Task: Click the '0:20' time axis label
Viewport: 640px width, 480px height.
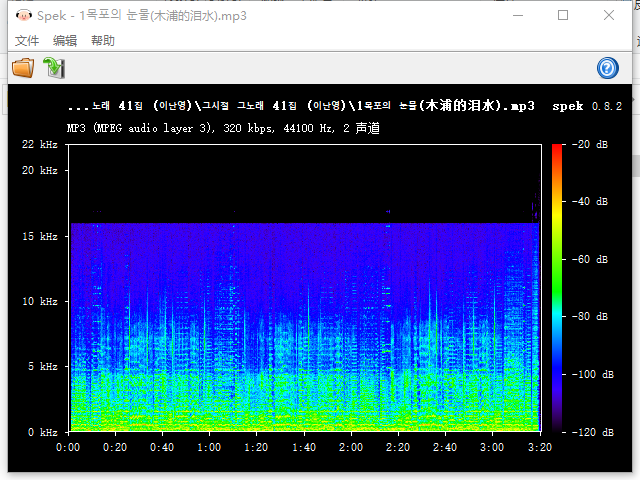Action: coord(115,447)
